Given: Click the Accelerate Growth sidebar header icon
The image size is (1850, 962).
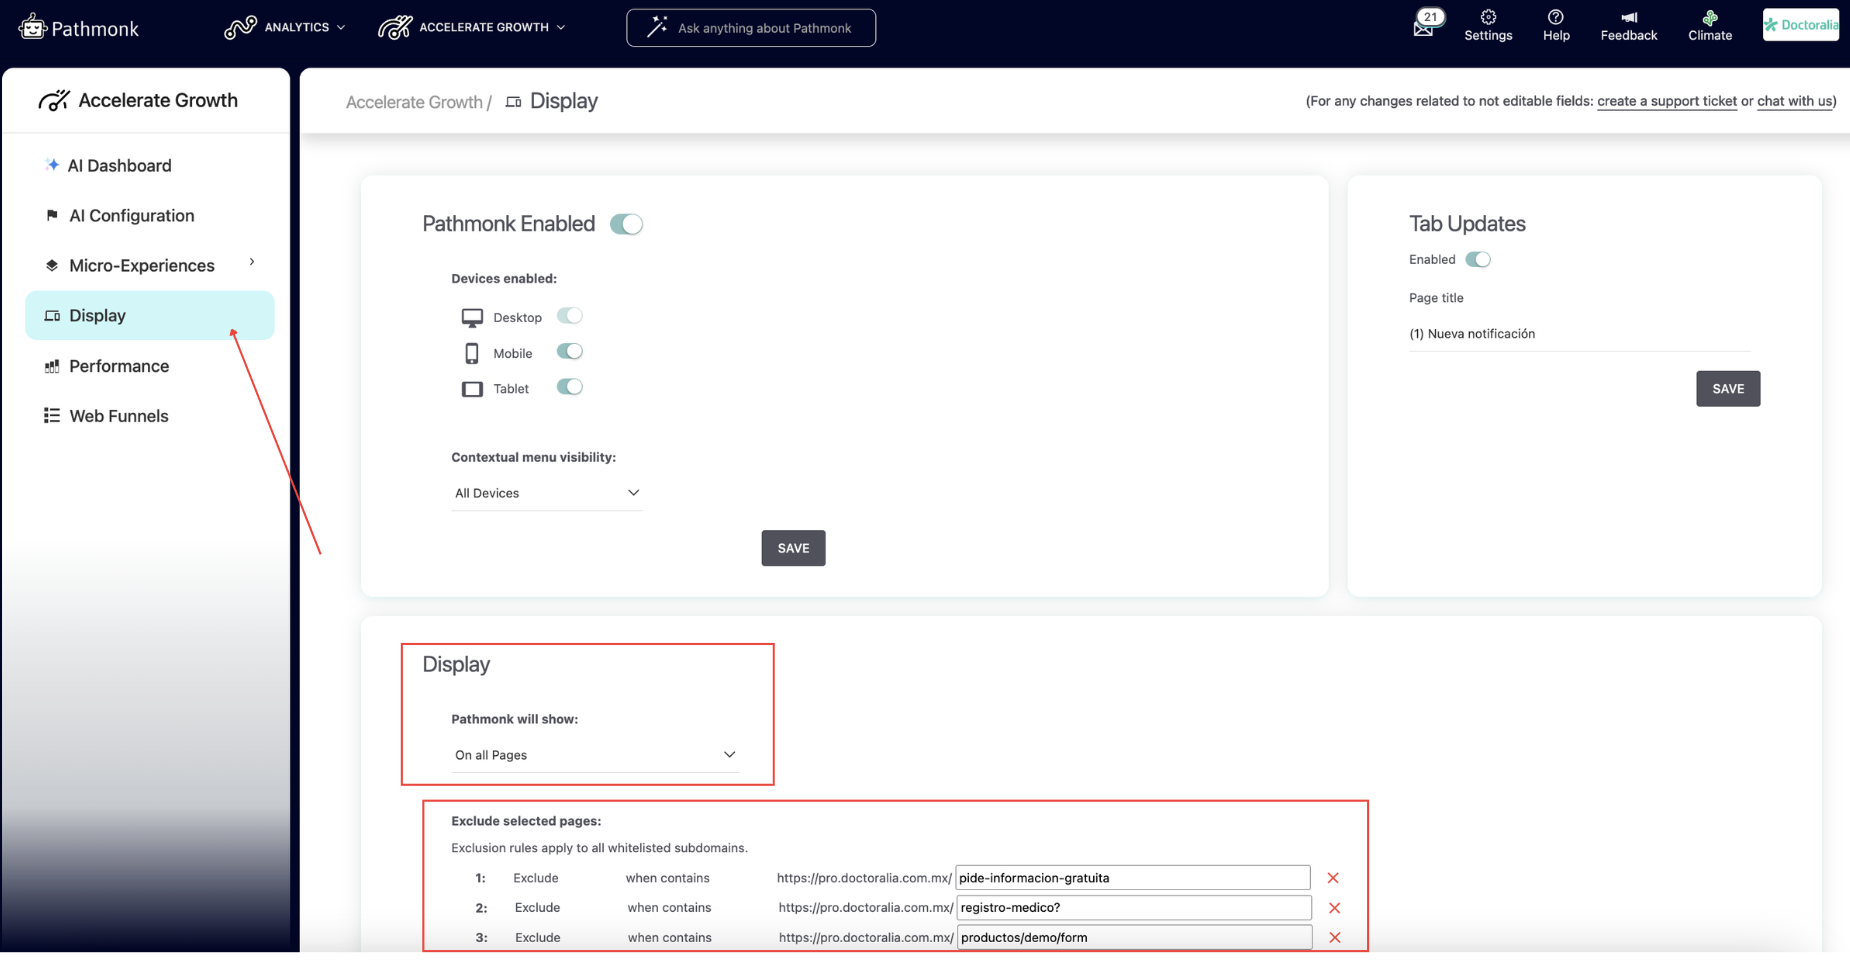Looking at the screenshot, I should pyautogui.click(x=54, y=100).
